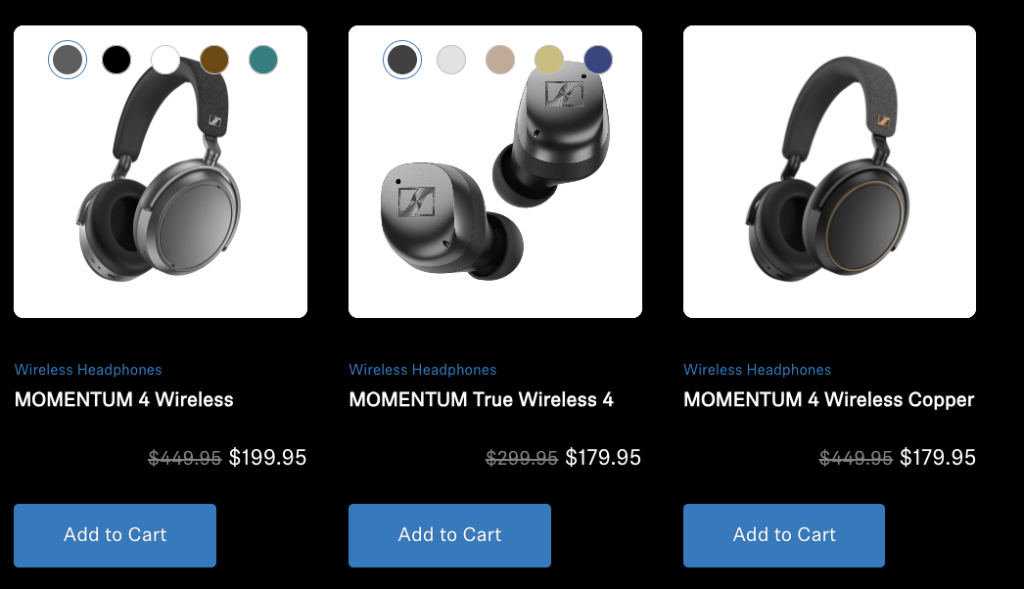The height and width of the screenshot is (589, 1024).
Task: Add MOMENTUM 4 Wireless Copper to cart
Action: coord(784,535)
